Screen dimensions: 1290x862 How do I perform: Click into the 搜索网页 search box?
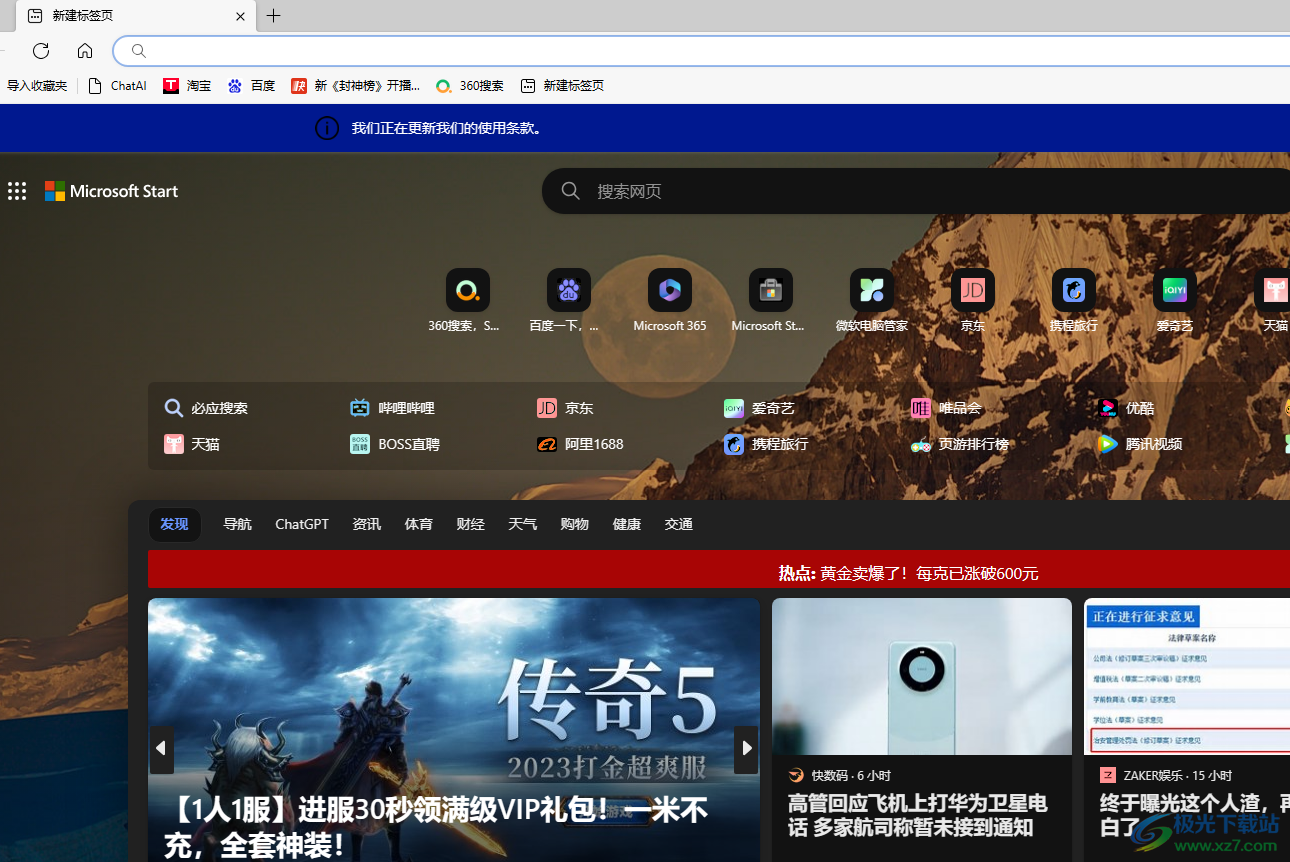(915, 191)
